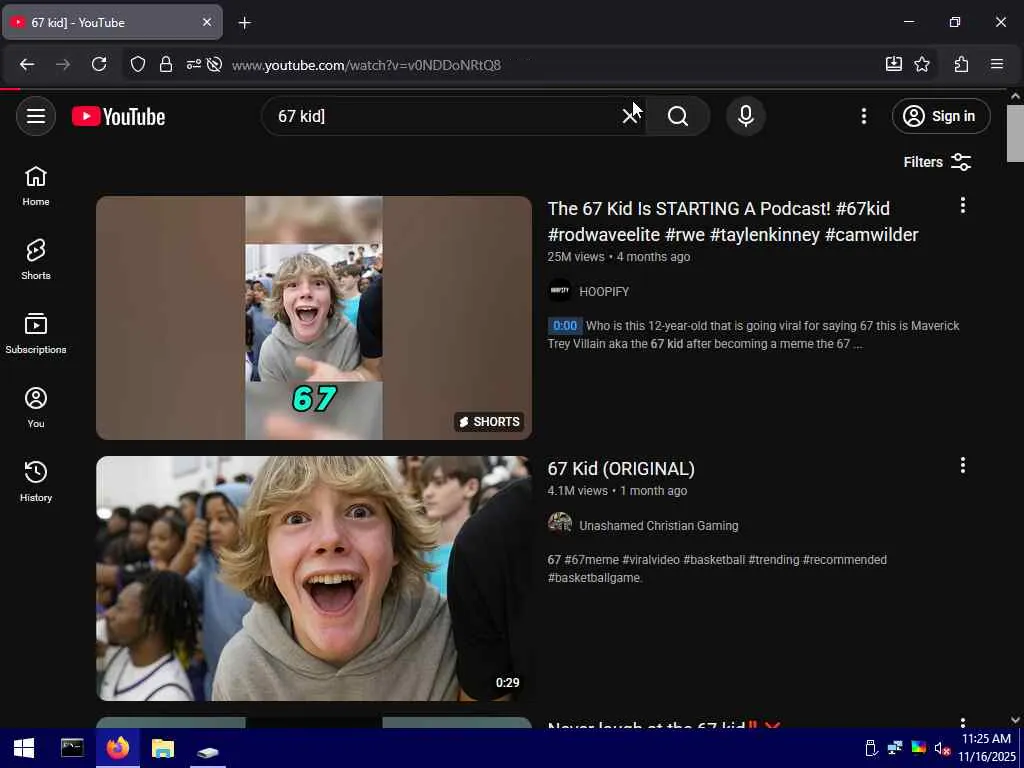This screenshot has height=768, width=1024.
Task: Jump to the 0:00 timestamp chip
Action: click(565, 326)
